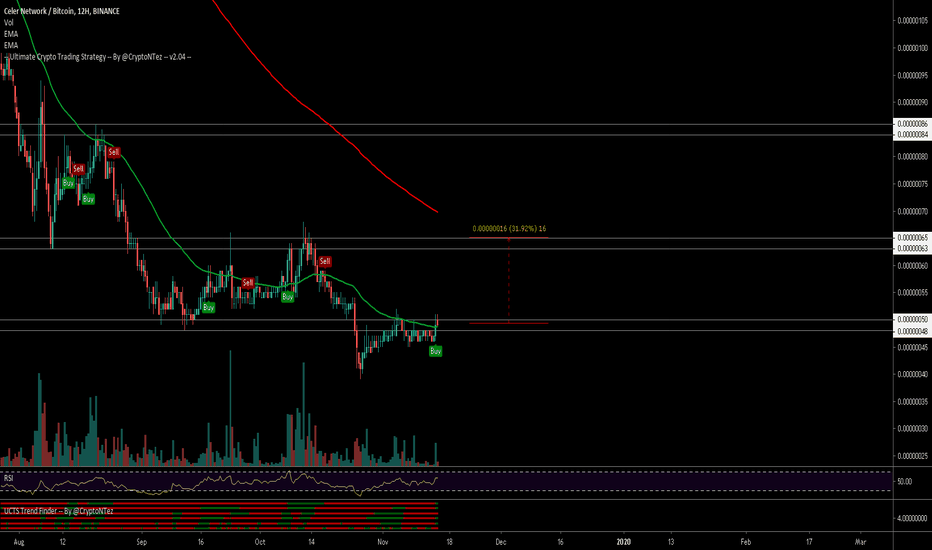This screenshot has width=932, height=550.
Task: Click the highlighted price label 0.00000084
Action: pyautogui.click(x=912, y=134)
